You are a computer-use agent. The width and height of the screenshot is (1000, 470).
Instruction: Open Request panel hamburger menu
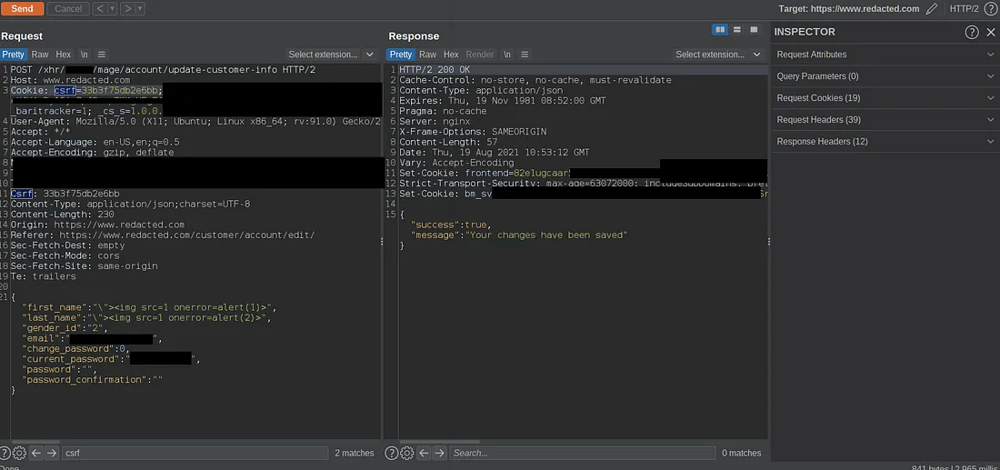pyautogui.click(x=102, y=54)
